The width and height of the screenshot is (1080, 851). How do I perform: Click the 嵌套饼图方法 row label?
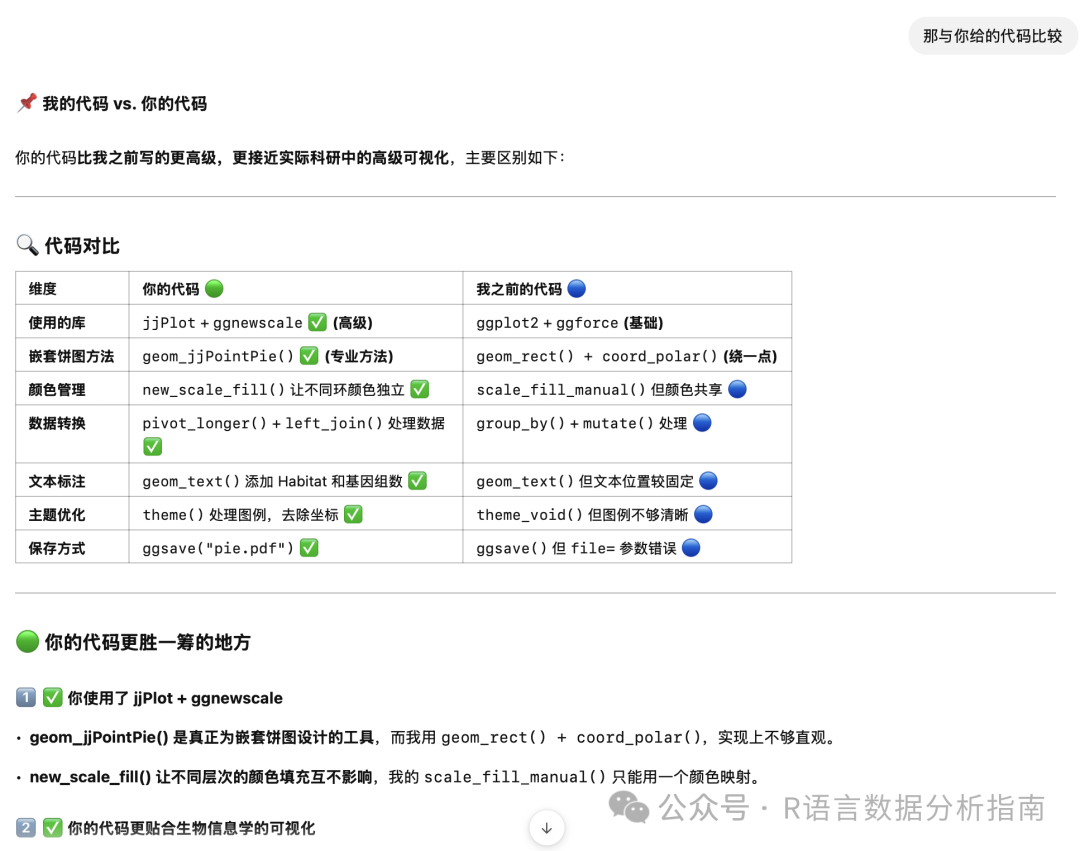[x=72, y=357]
